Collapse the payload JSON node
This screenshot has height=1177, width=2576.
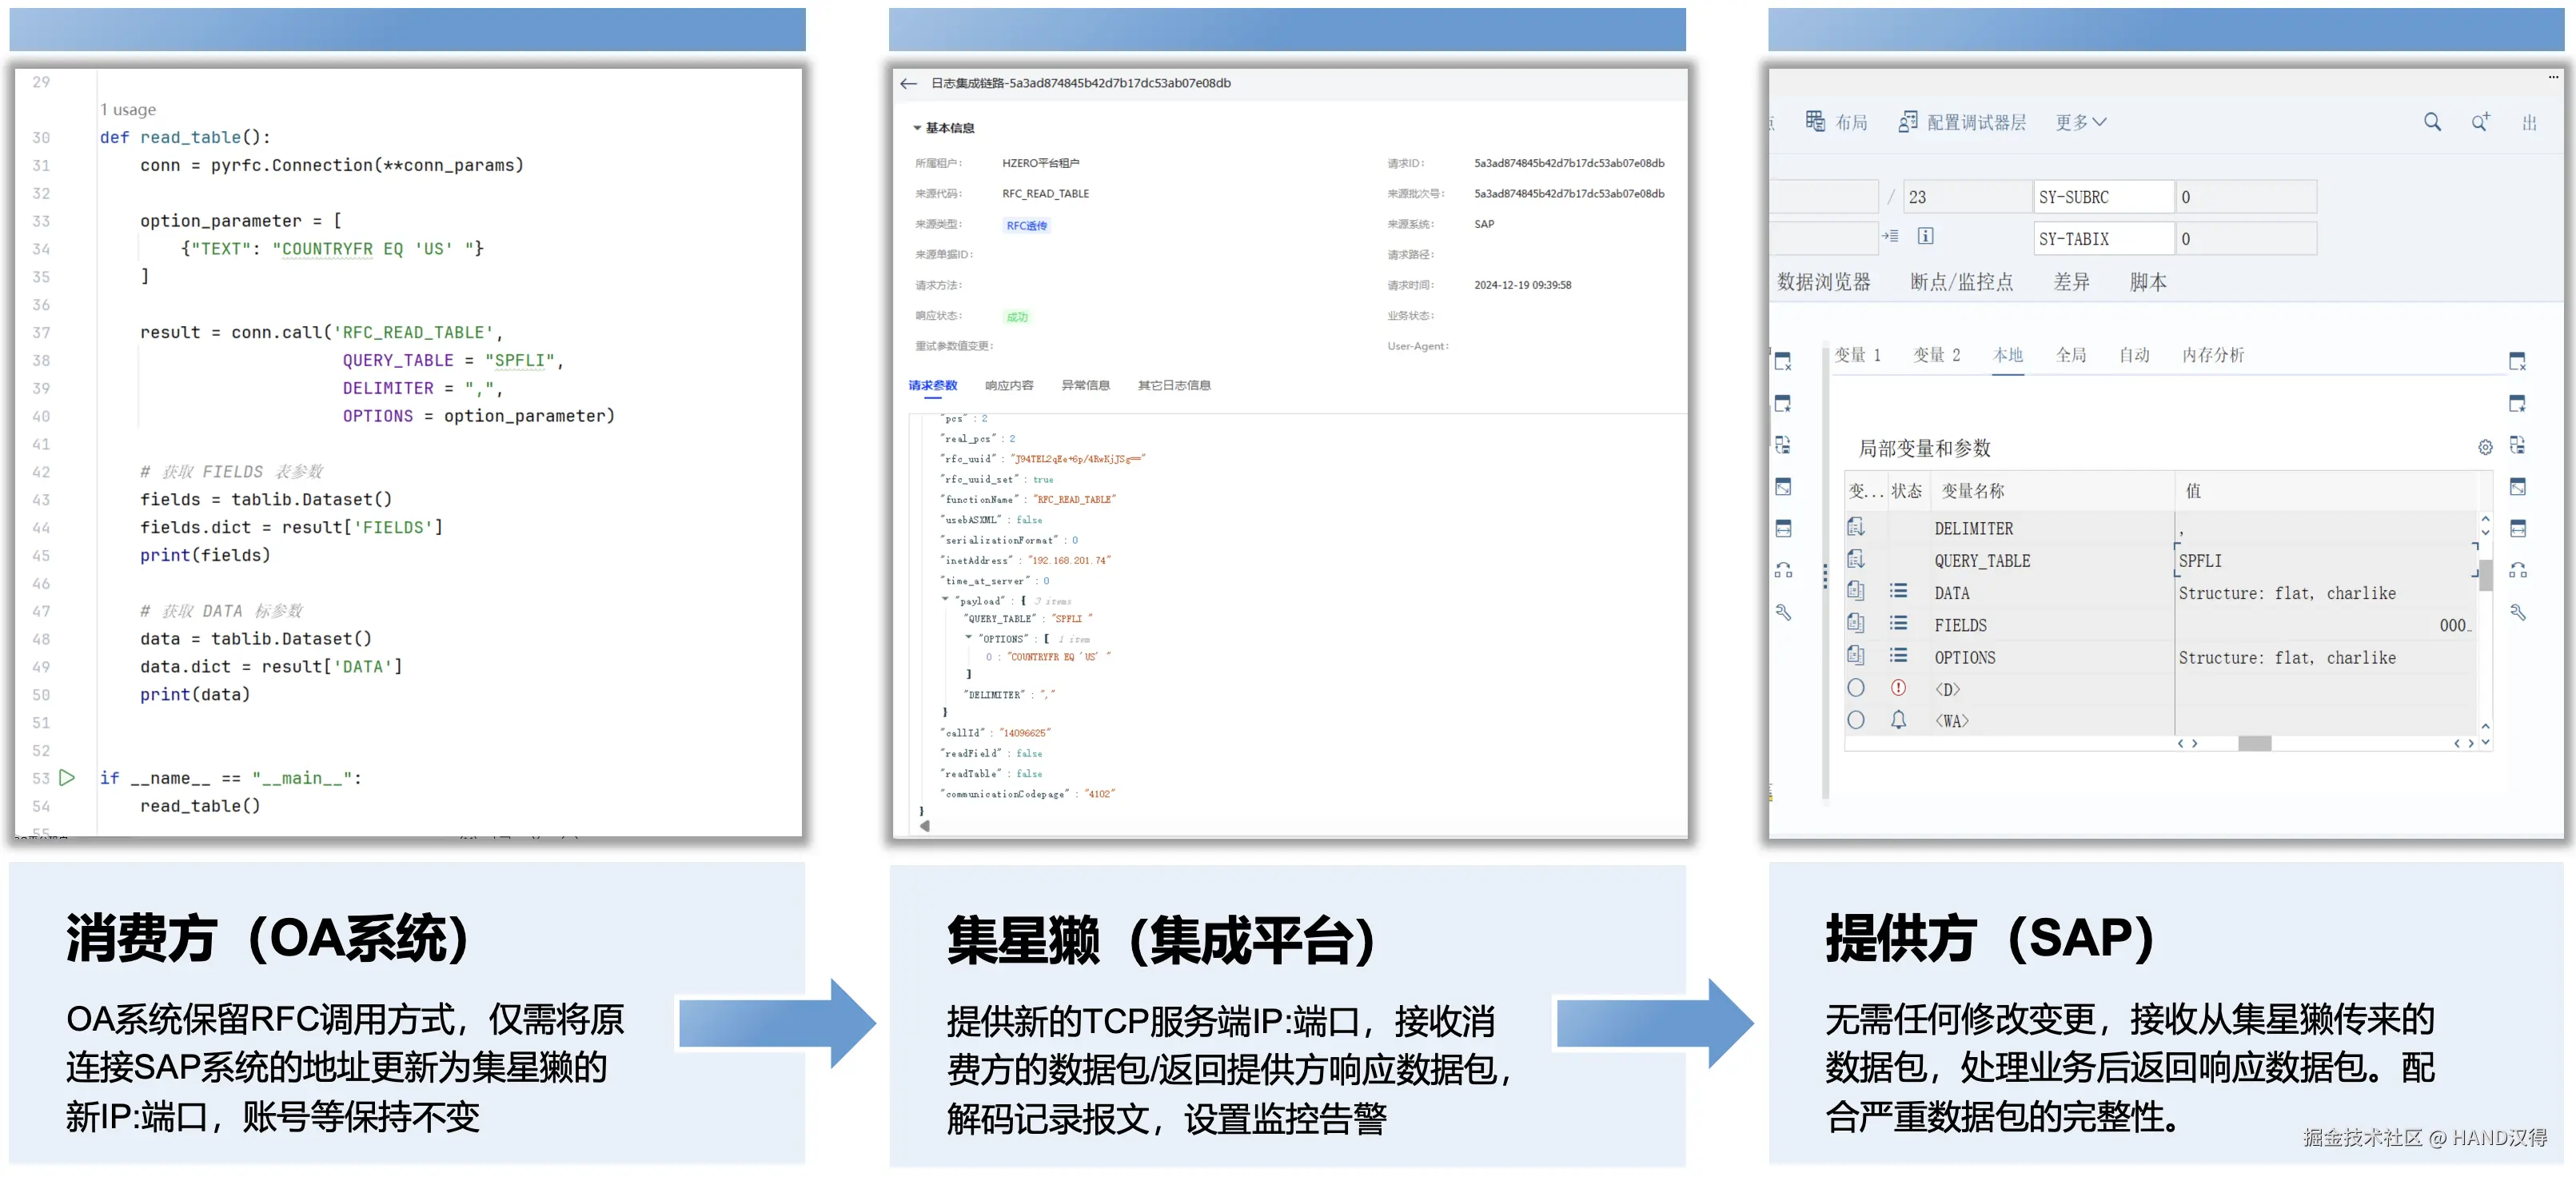(945, 600)
